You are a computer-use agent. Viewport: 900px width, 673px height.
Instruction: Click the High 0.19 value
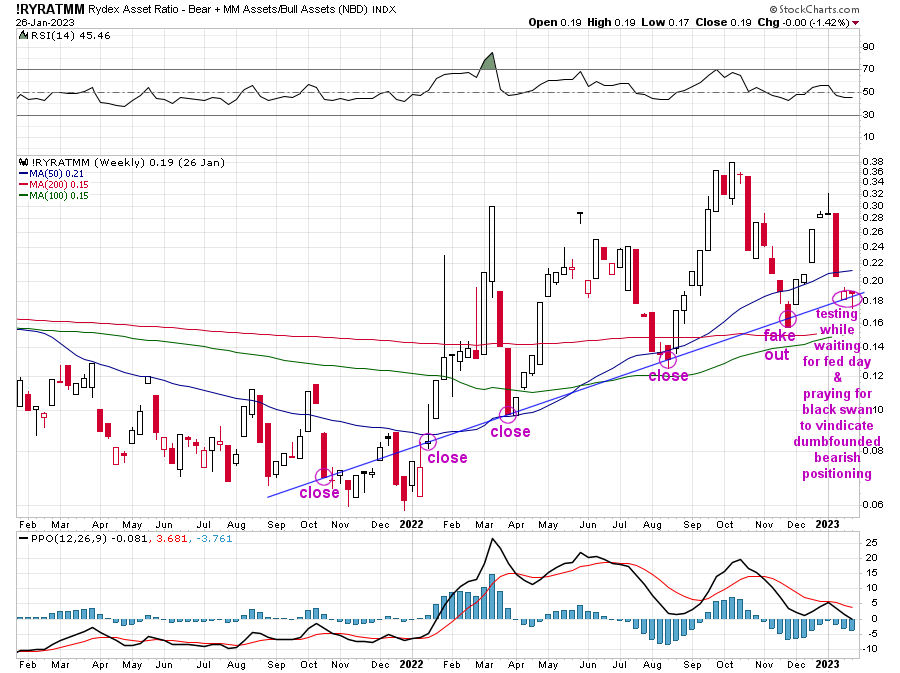[x=611, y=22]
